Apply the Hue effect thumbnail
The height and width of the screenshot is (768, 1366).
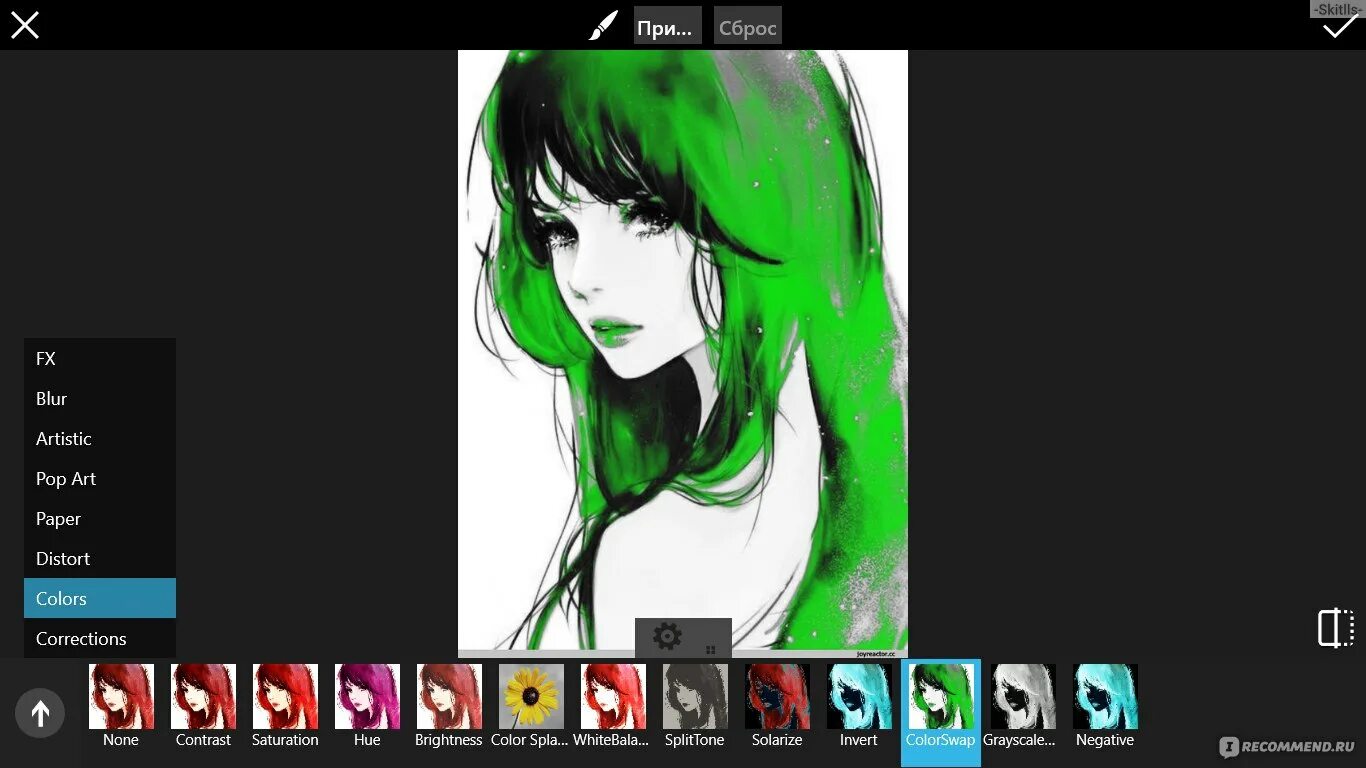(x=367, y=696)
